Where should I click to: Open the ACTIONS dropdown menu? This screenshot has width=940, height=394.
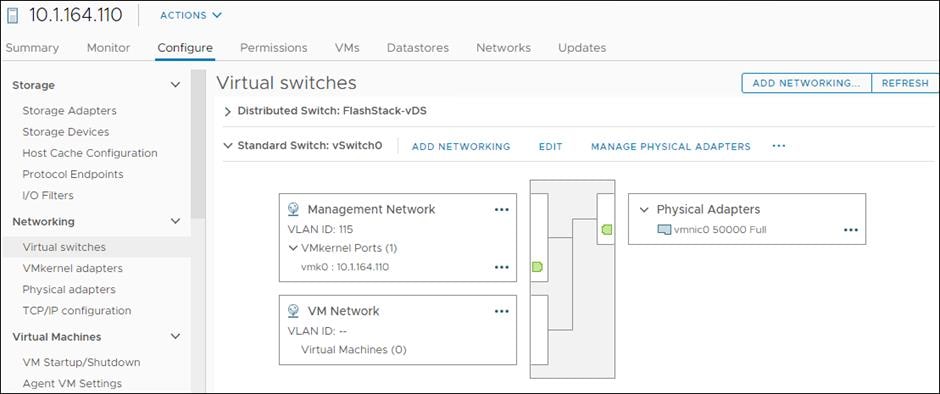pyautogui.click(x=191, y=15)
